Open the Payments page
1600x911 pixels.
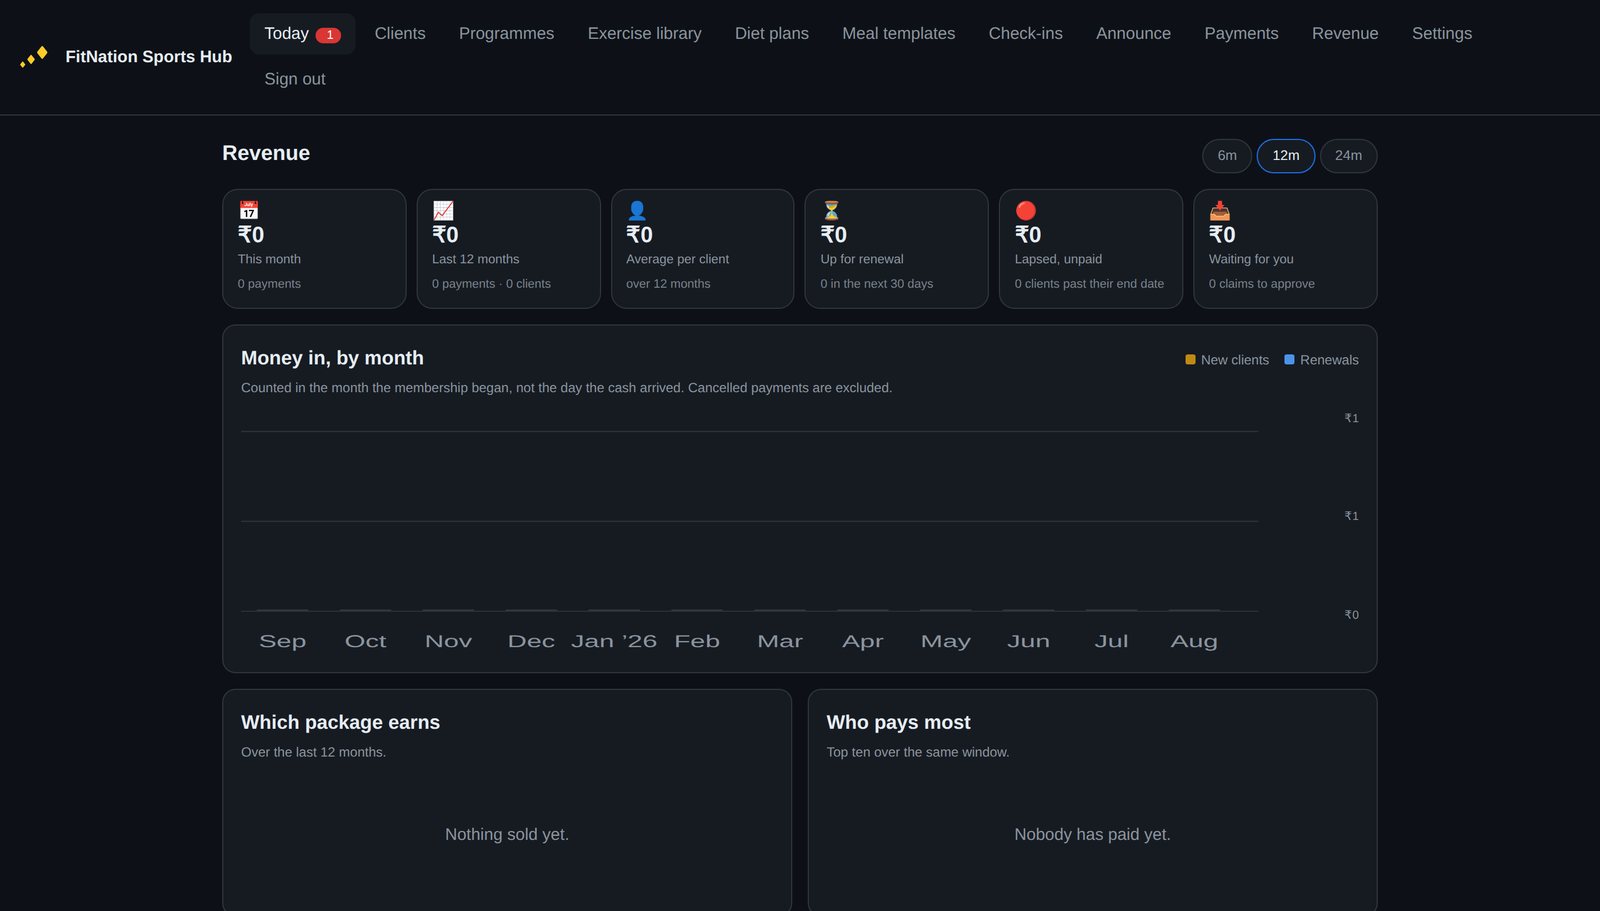tap(1241, 34)
